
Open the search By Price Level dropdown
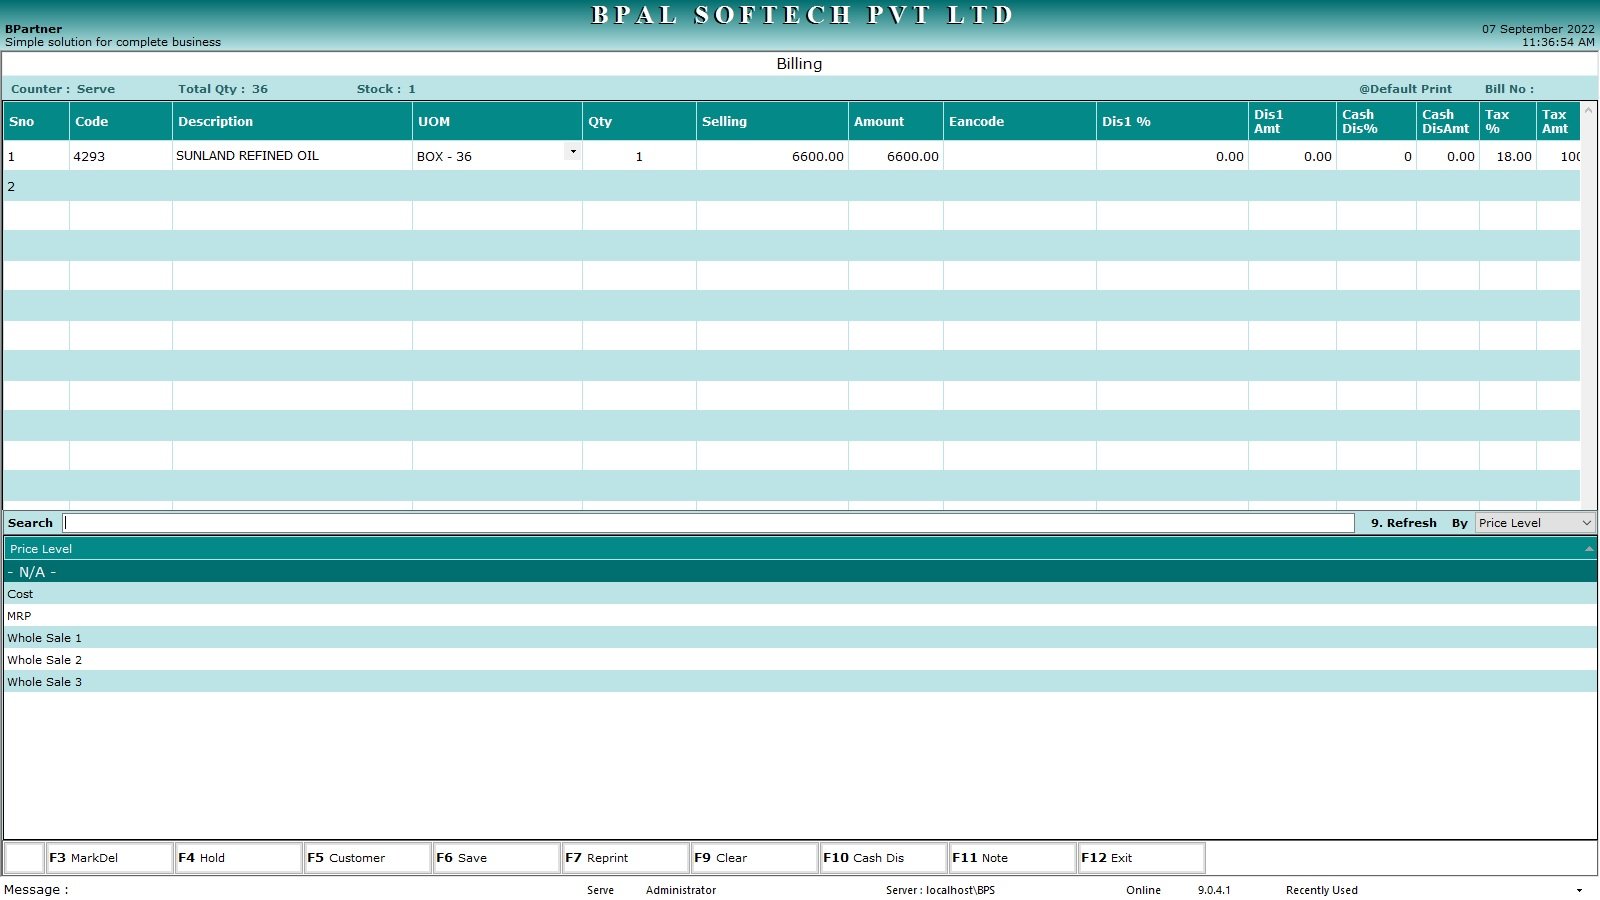point(1586,523)
